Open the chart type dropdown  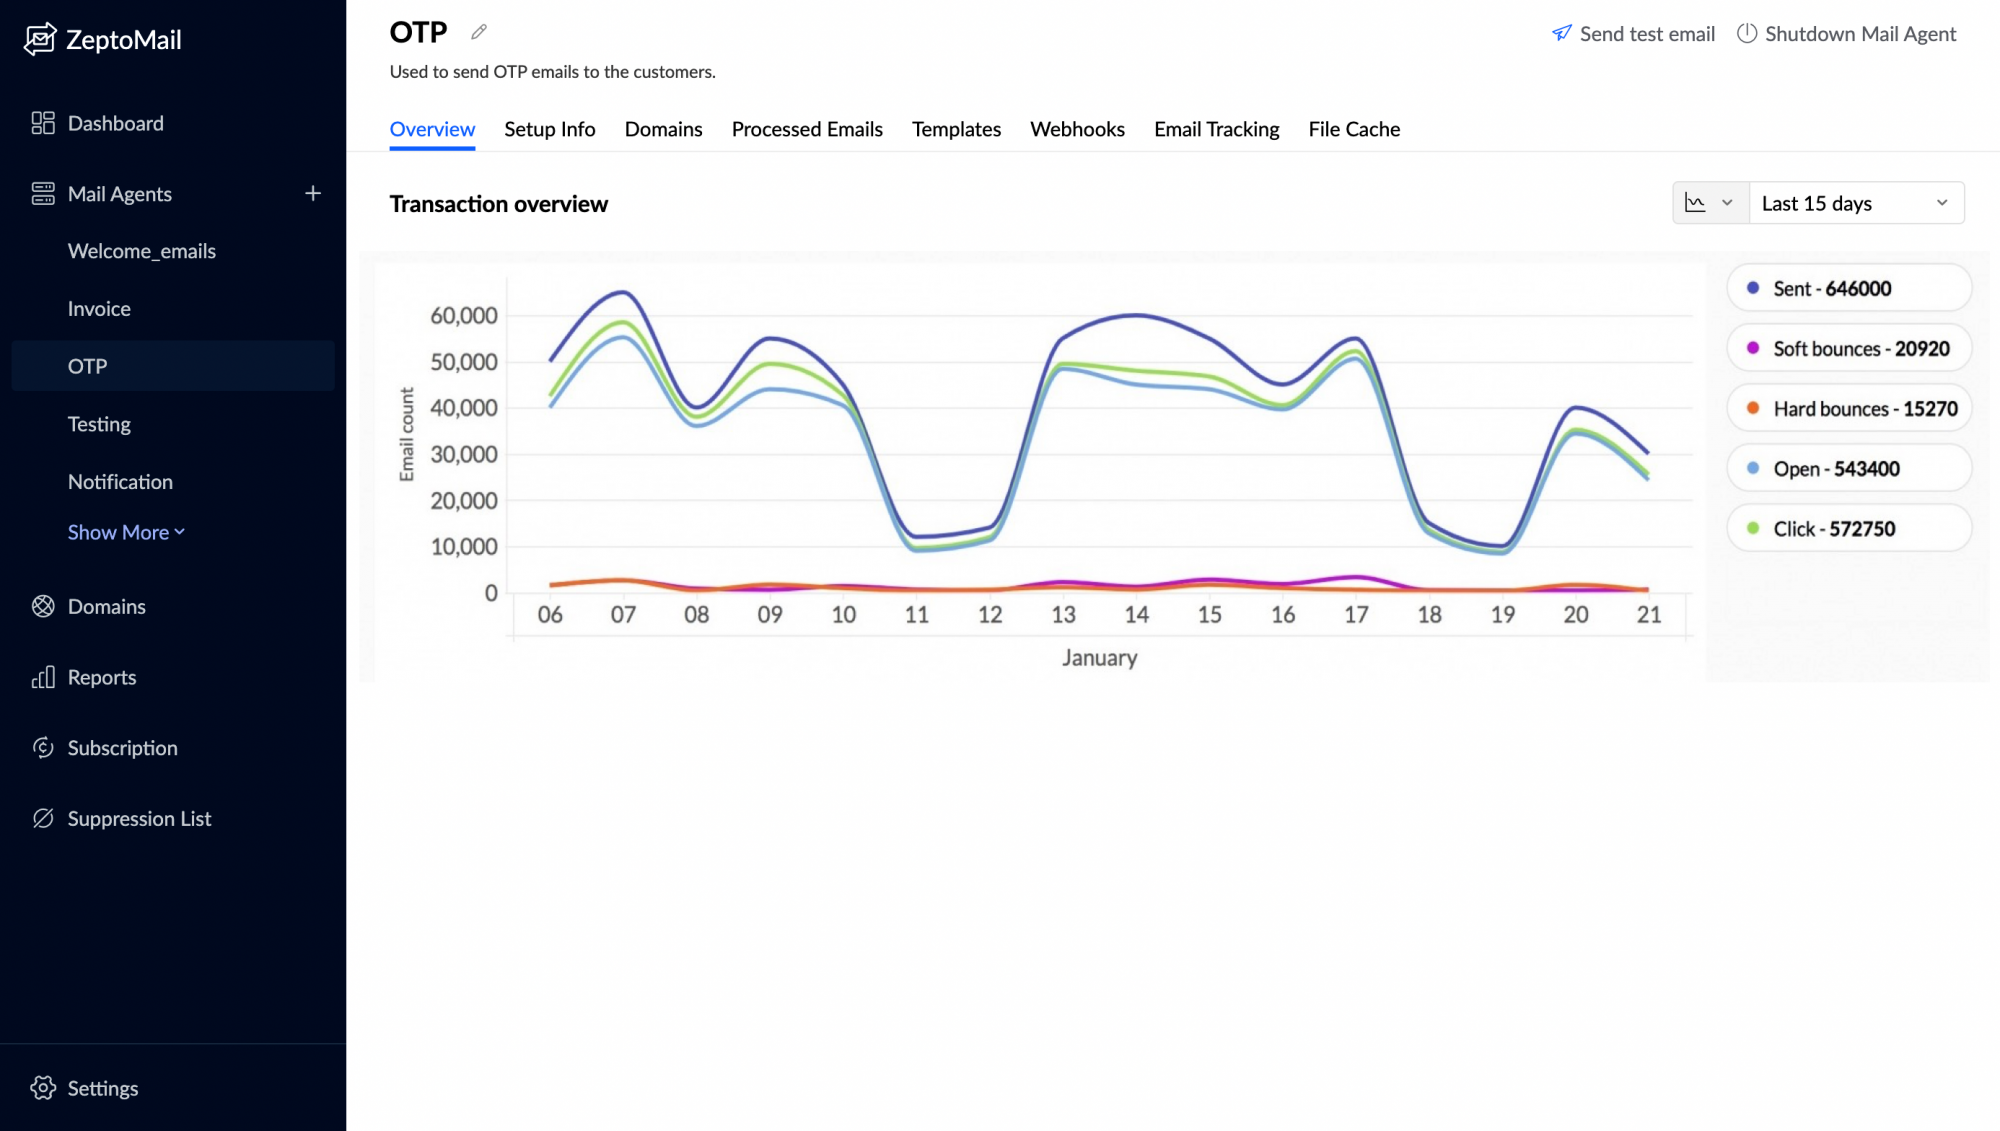point(1709,203)
